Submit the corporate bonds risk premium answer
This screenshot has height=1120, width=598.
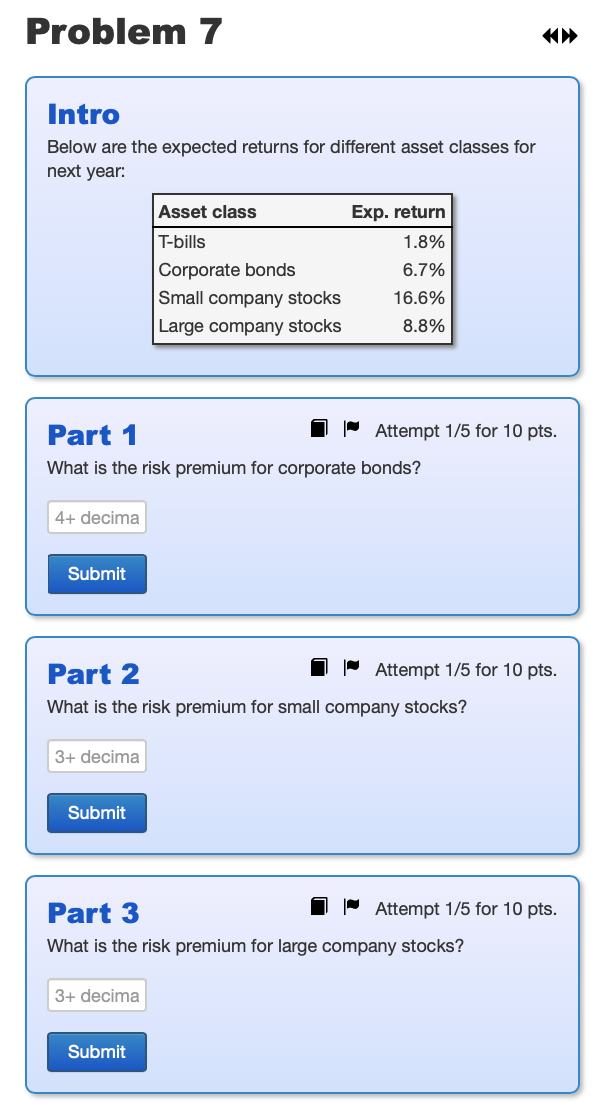pyautogui.click(x=96, y=574)
